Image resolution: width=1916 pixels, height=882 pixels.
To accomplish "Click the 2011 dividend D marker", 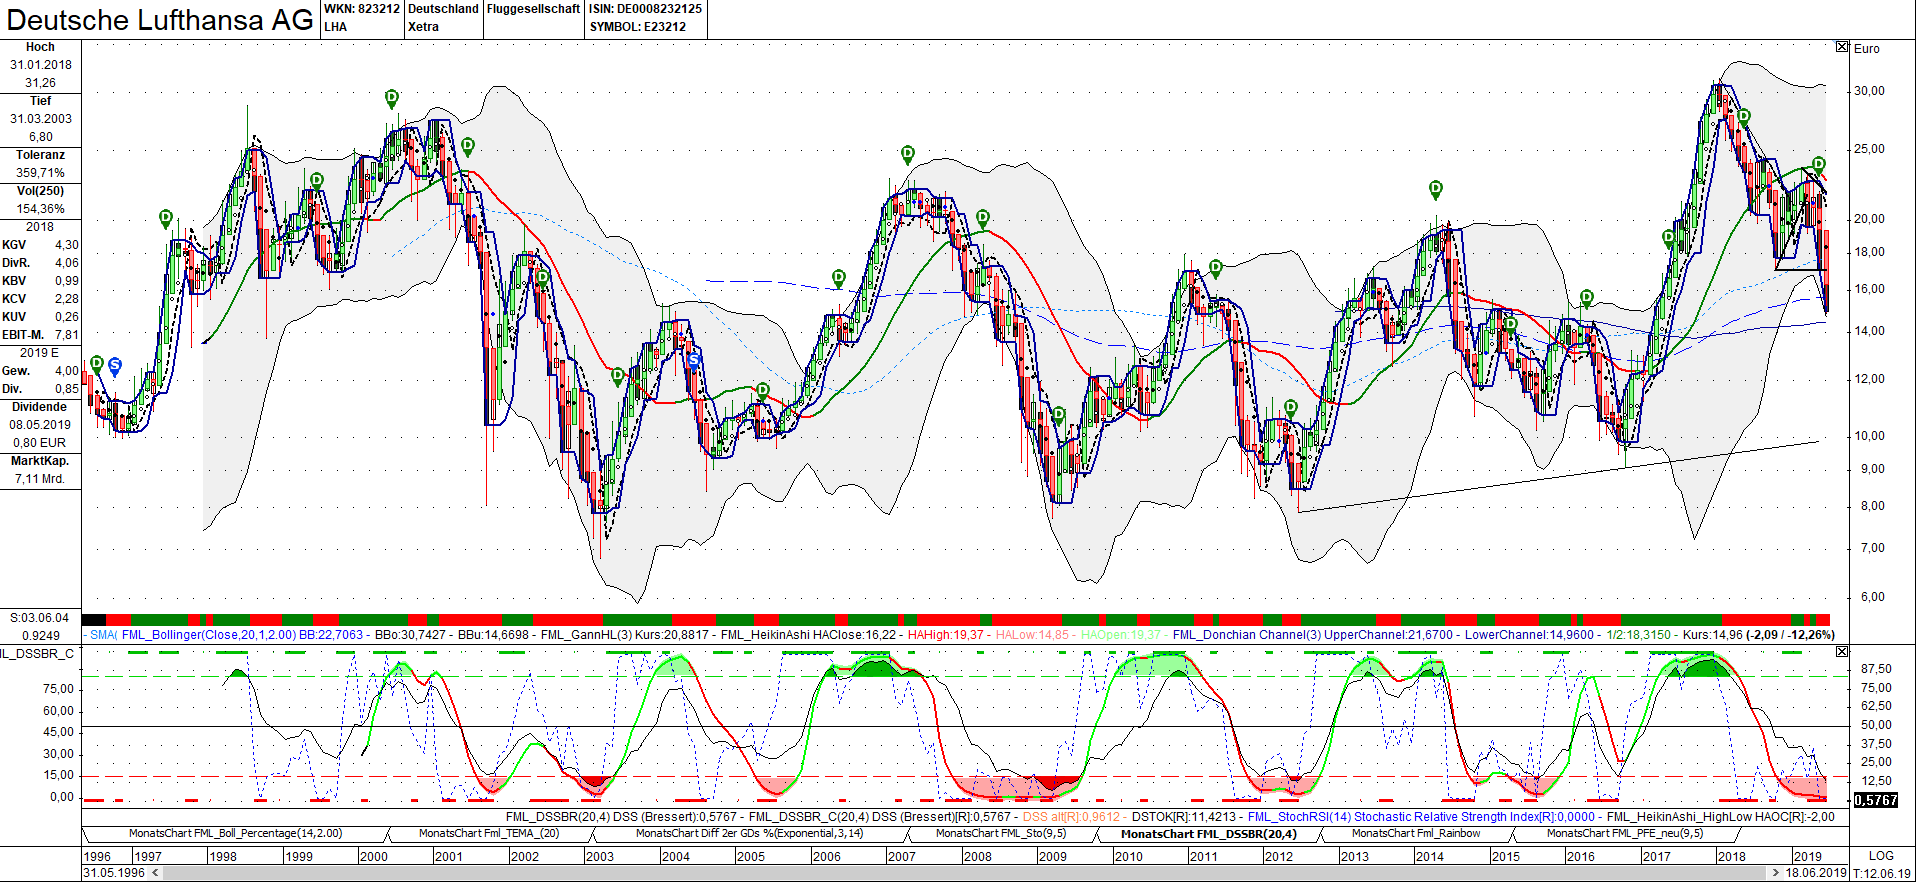I will (1216, 268).
